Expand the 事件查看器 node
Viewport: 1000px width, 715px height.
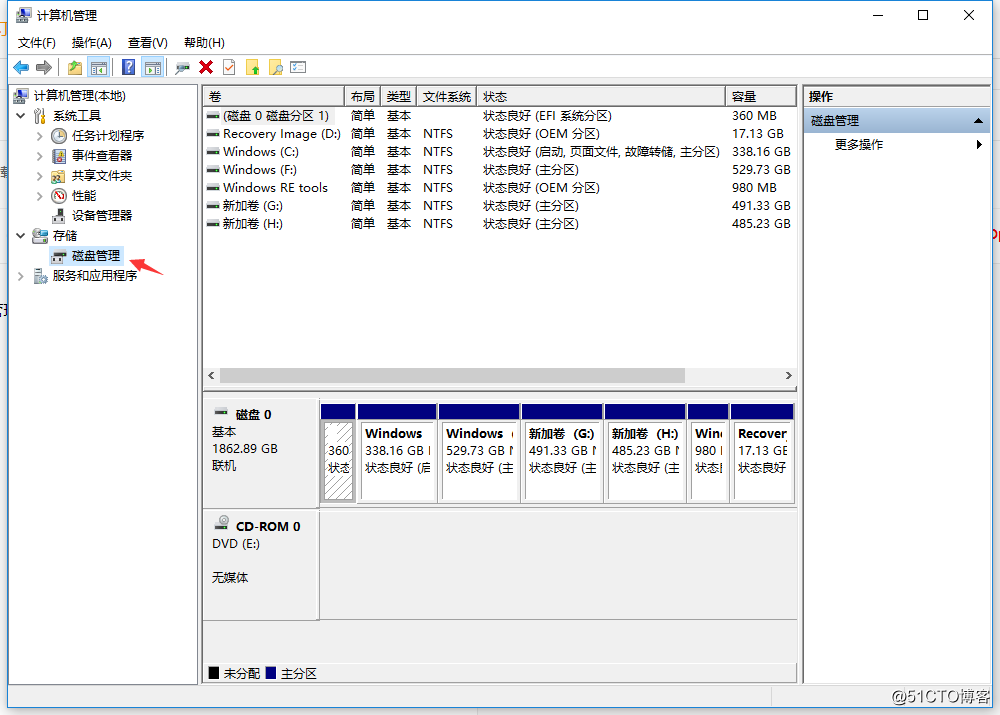40,156
